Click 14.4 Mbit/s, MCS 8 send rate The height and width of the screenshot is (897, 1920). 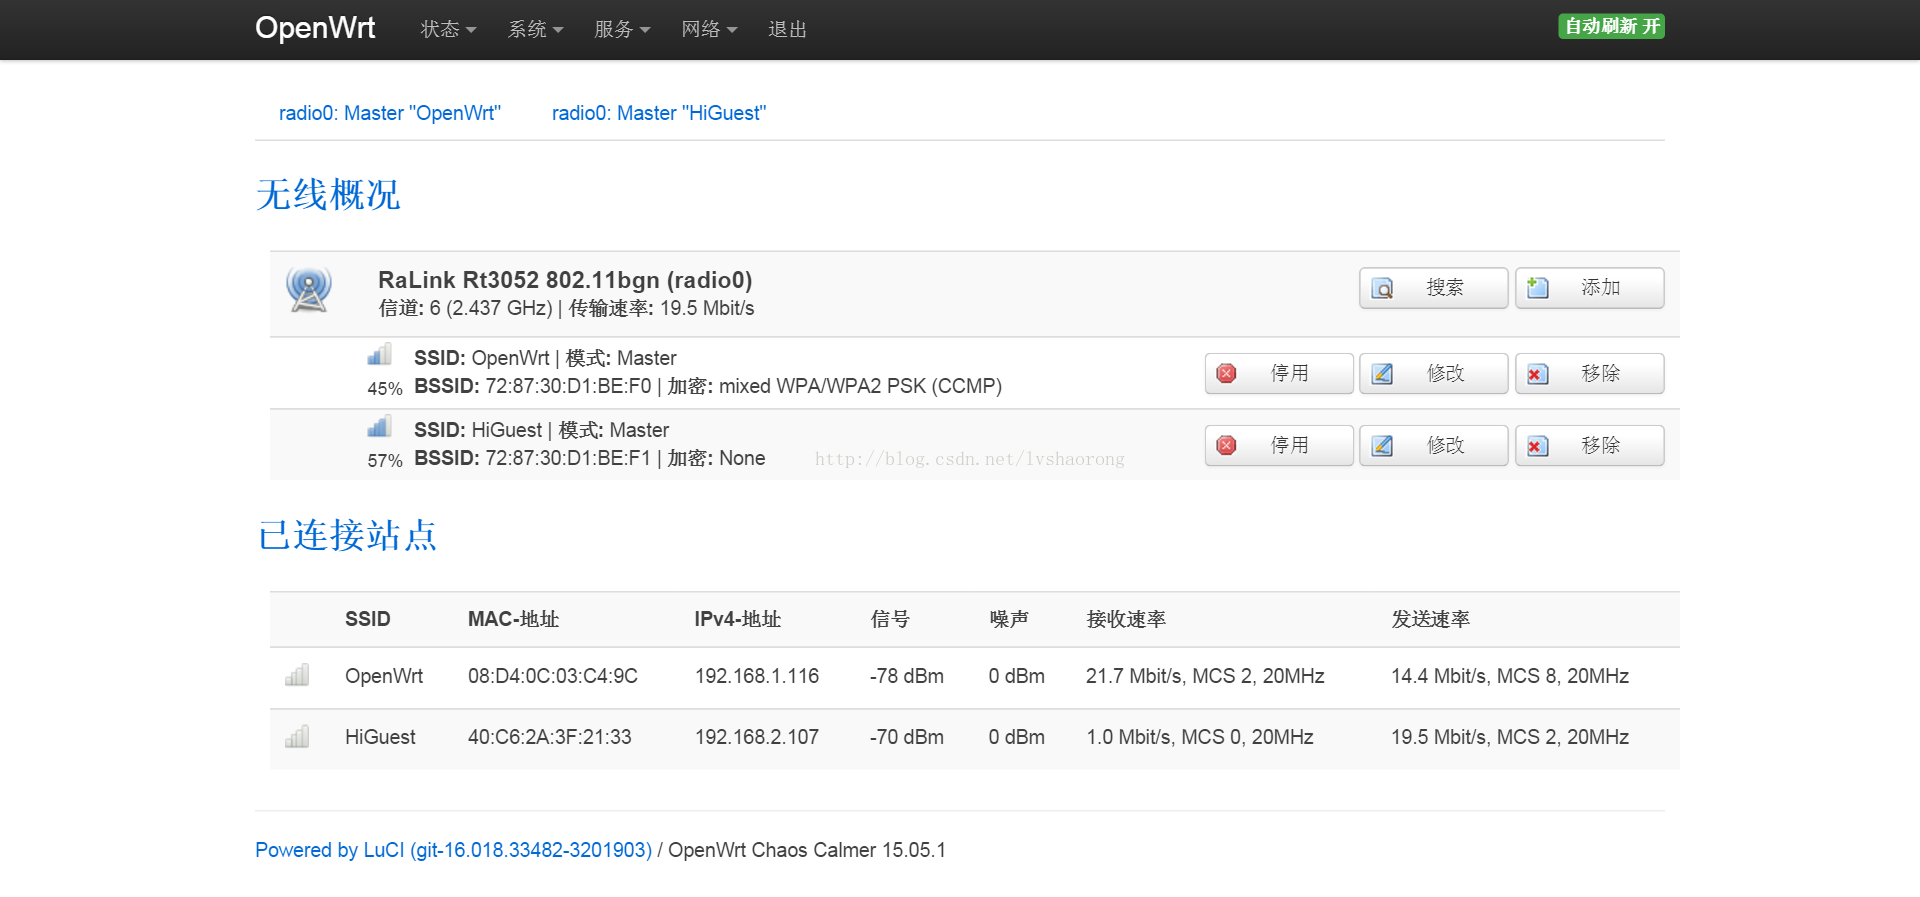coord(1510,676)
